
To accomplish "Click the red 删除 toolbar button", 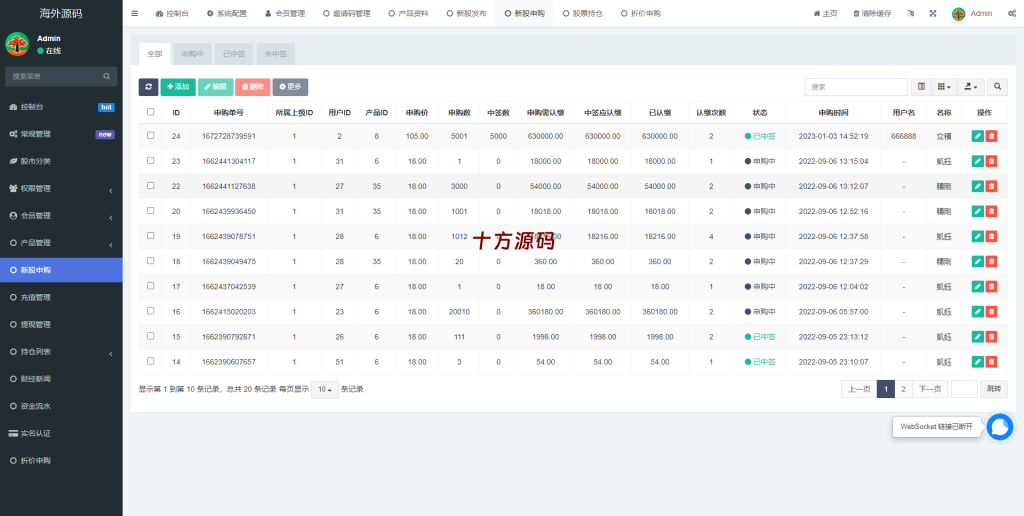I will coord(253,87).
